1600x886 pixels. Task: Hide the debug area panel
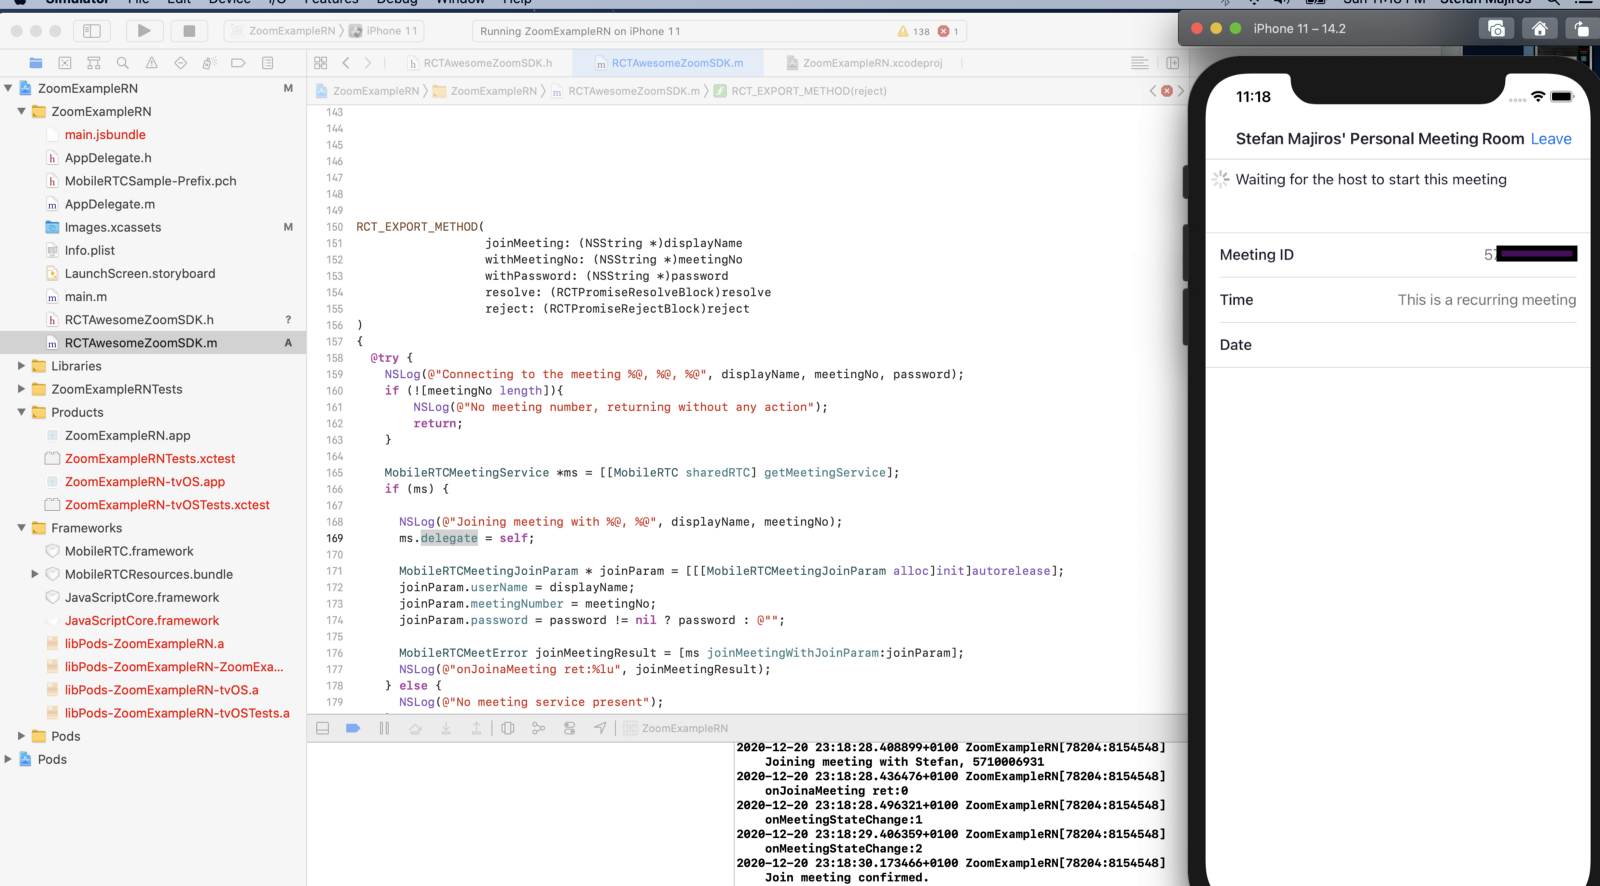pyautogui.click(x=323, y=728)
